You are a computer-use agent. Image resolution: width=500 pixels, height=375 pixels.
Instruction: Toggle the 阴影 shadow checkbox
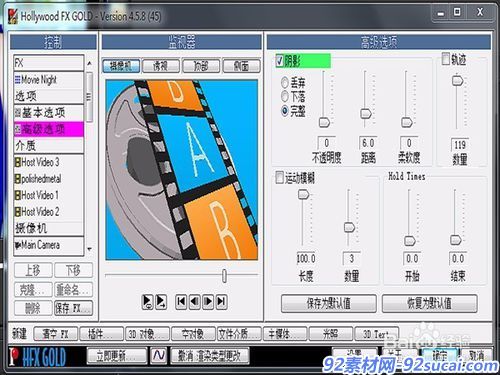280,61
